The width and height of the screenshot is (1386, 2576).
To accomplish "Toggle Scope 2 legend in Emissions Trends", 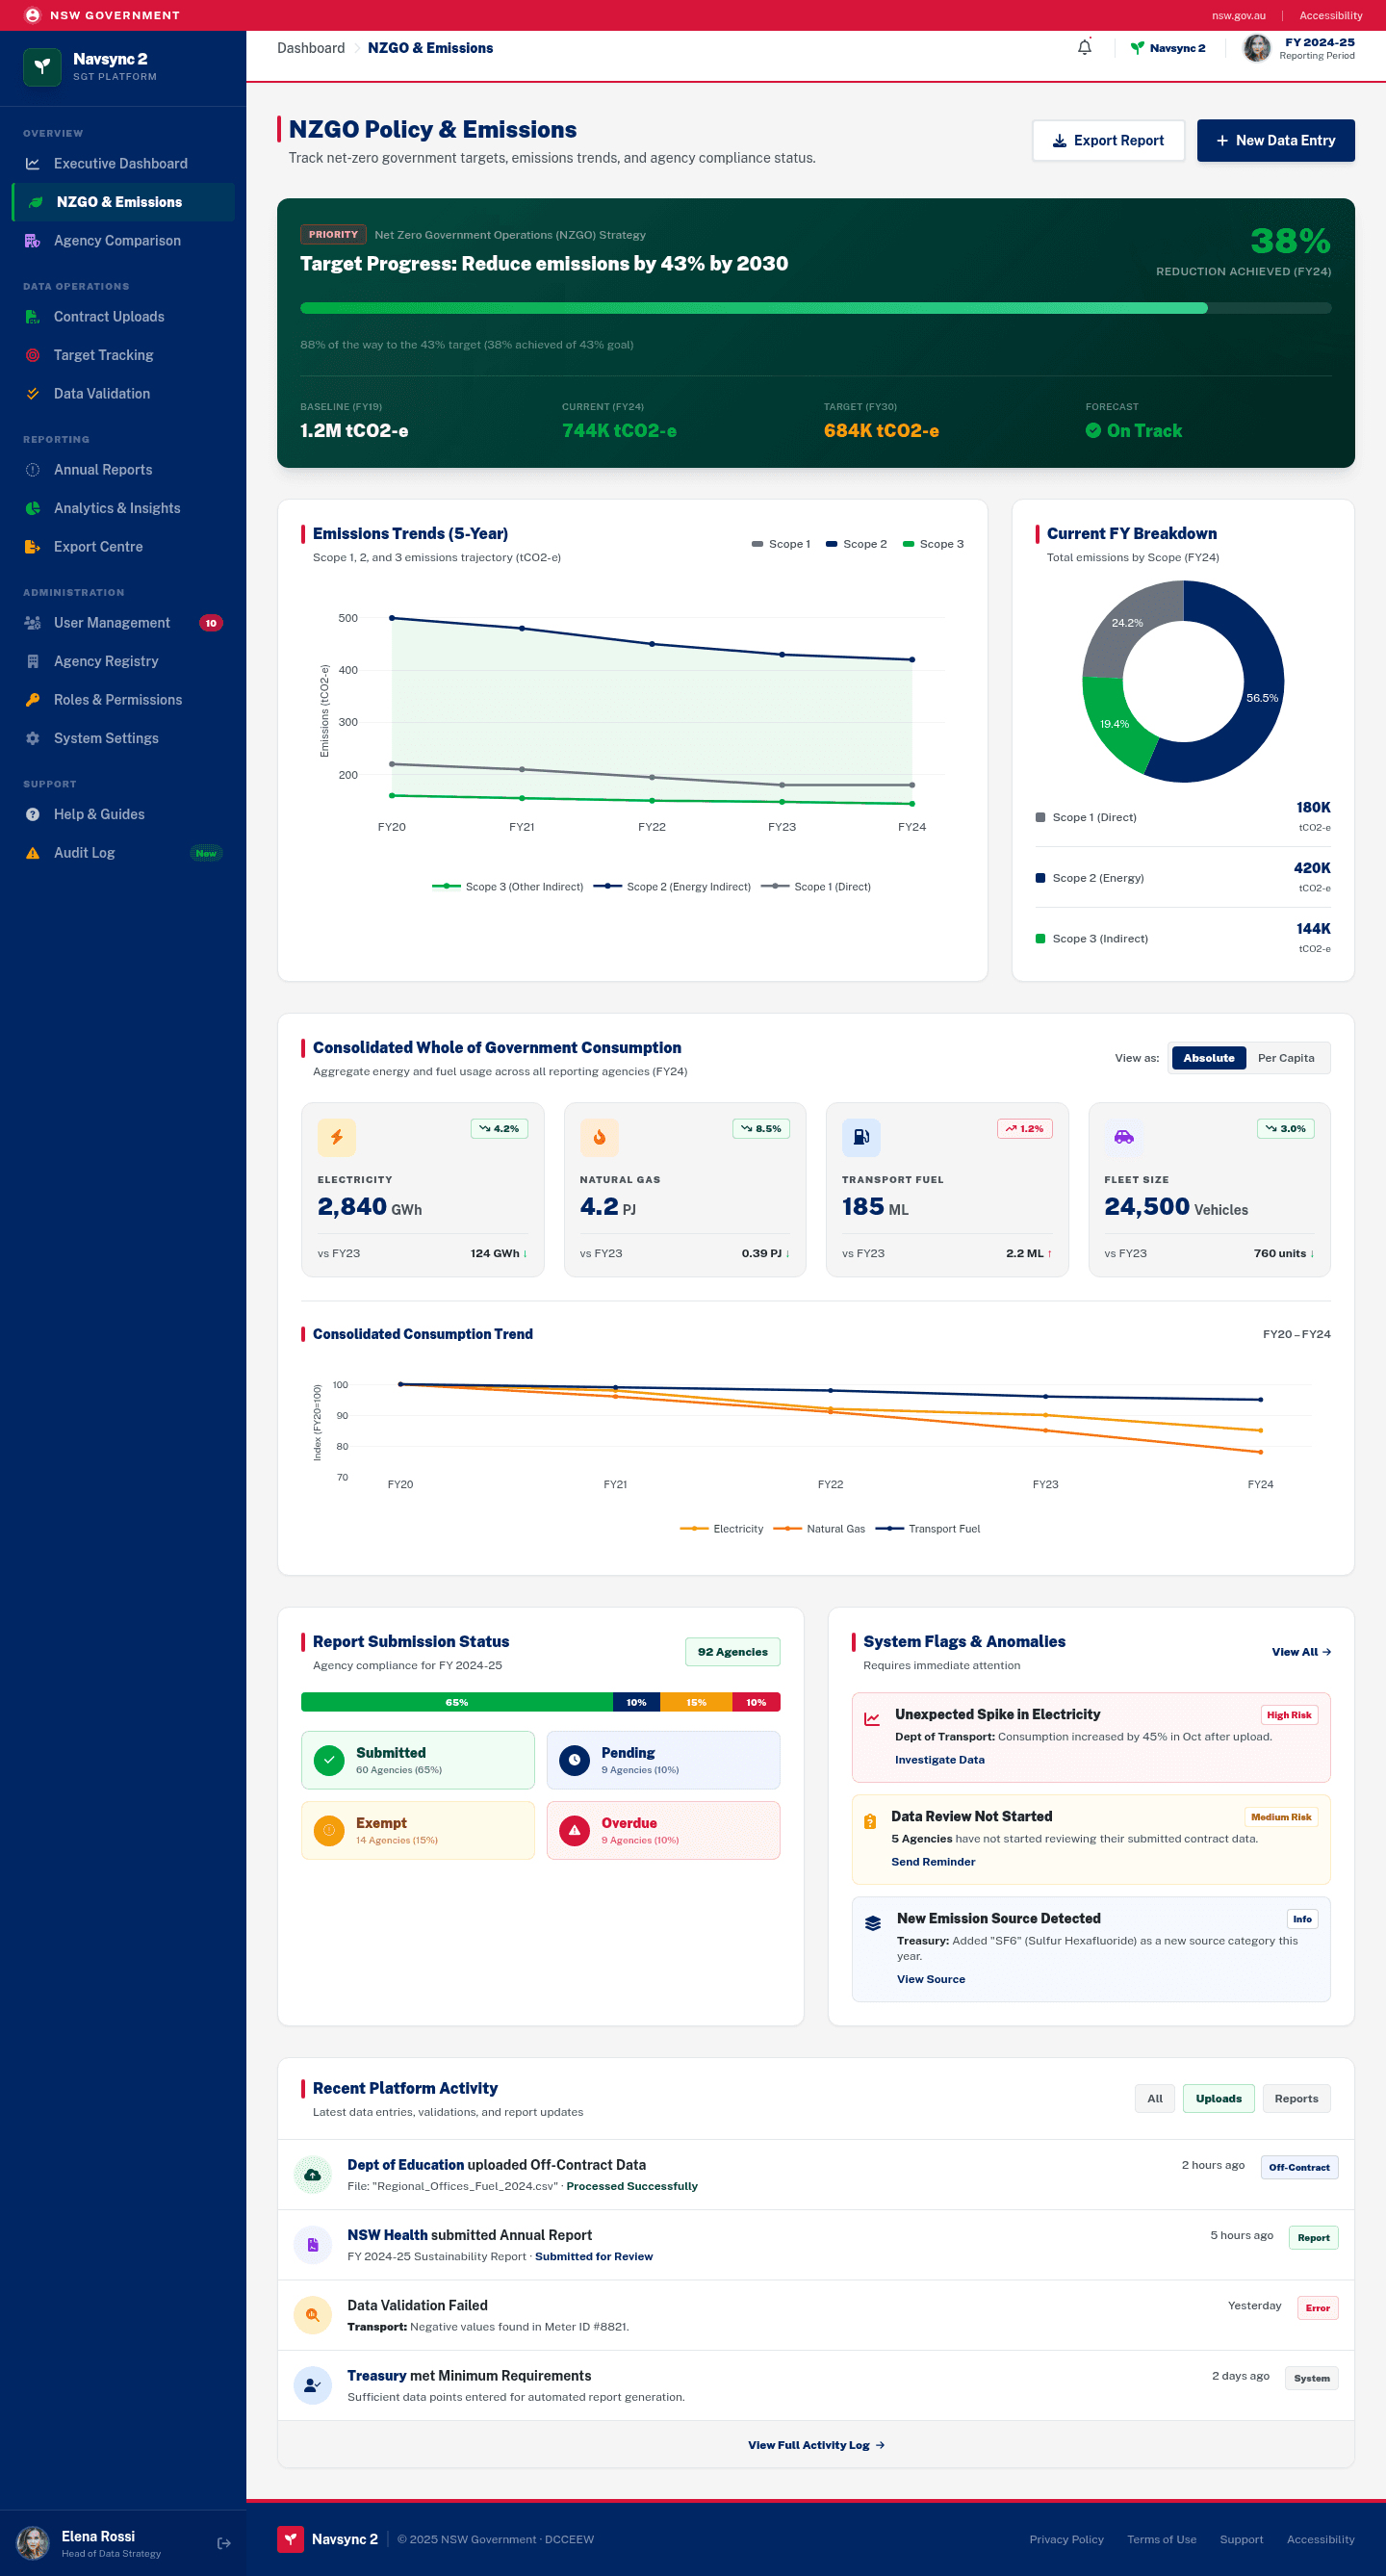I will point(856,544).
